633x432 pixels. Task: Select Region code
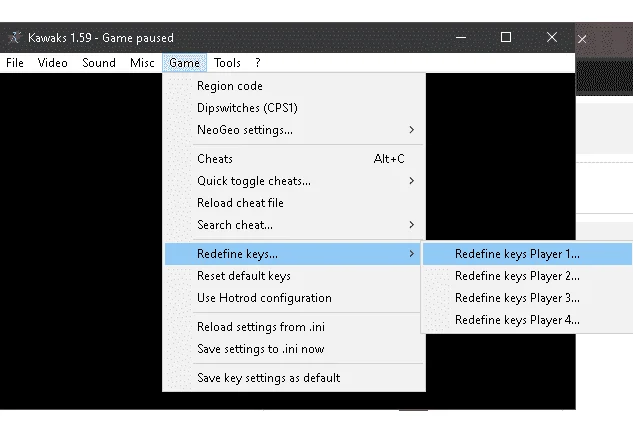pos(294,86)
